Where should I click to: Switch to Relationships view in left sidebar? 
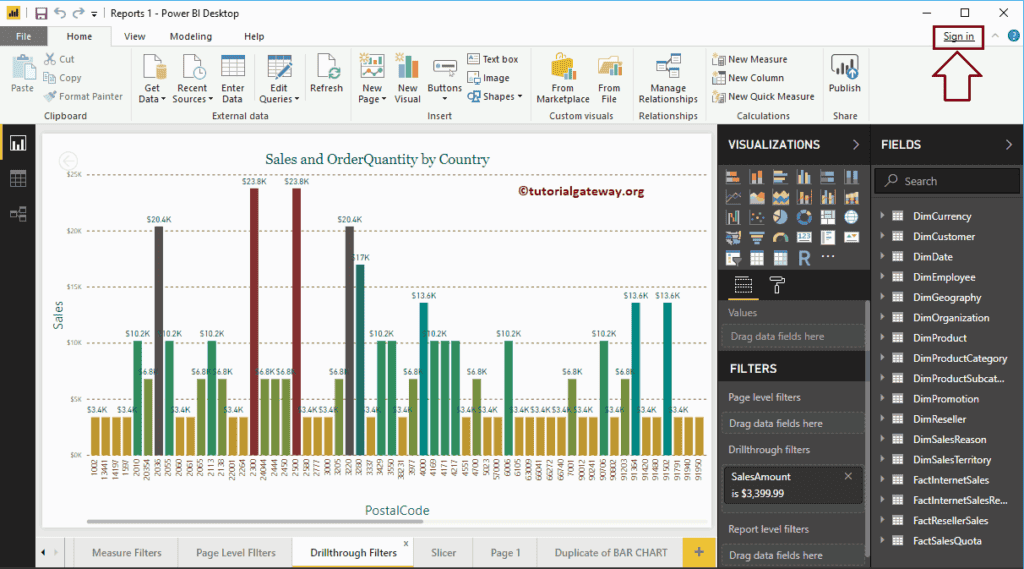coord(18,214)
